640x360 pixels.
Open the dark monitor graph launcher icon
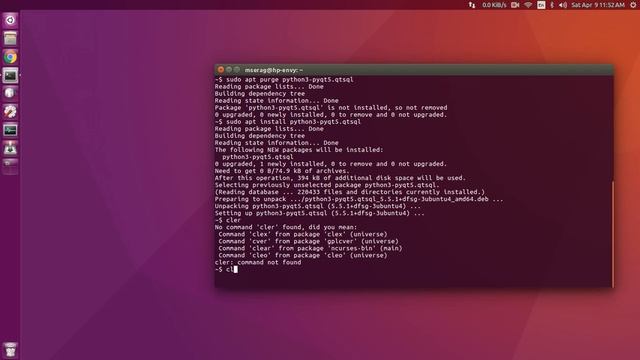click(10, 130)
